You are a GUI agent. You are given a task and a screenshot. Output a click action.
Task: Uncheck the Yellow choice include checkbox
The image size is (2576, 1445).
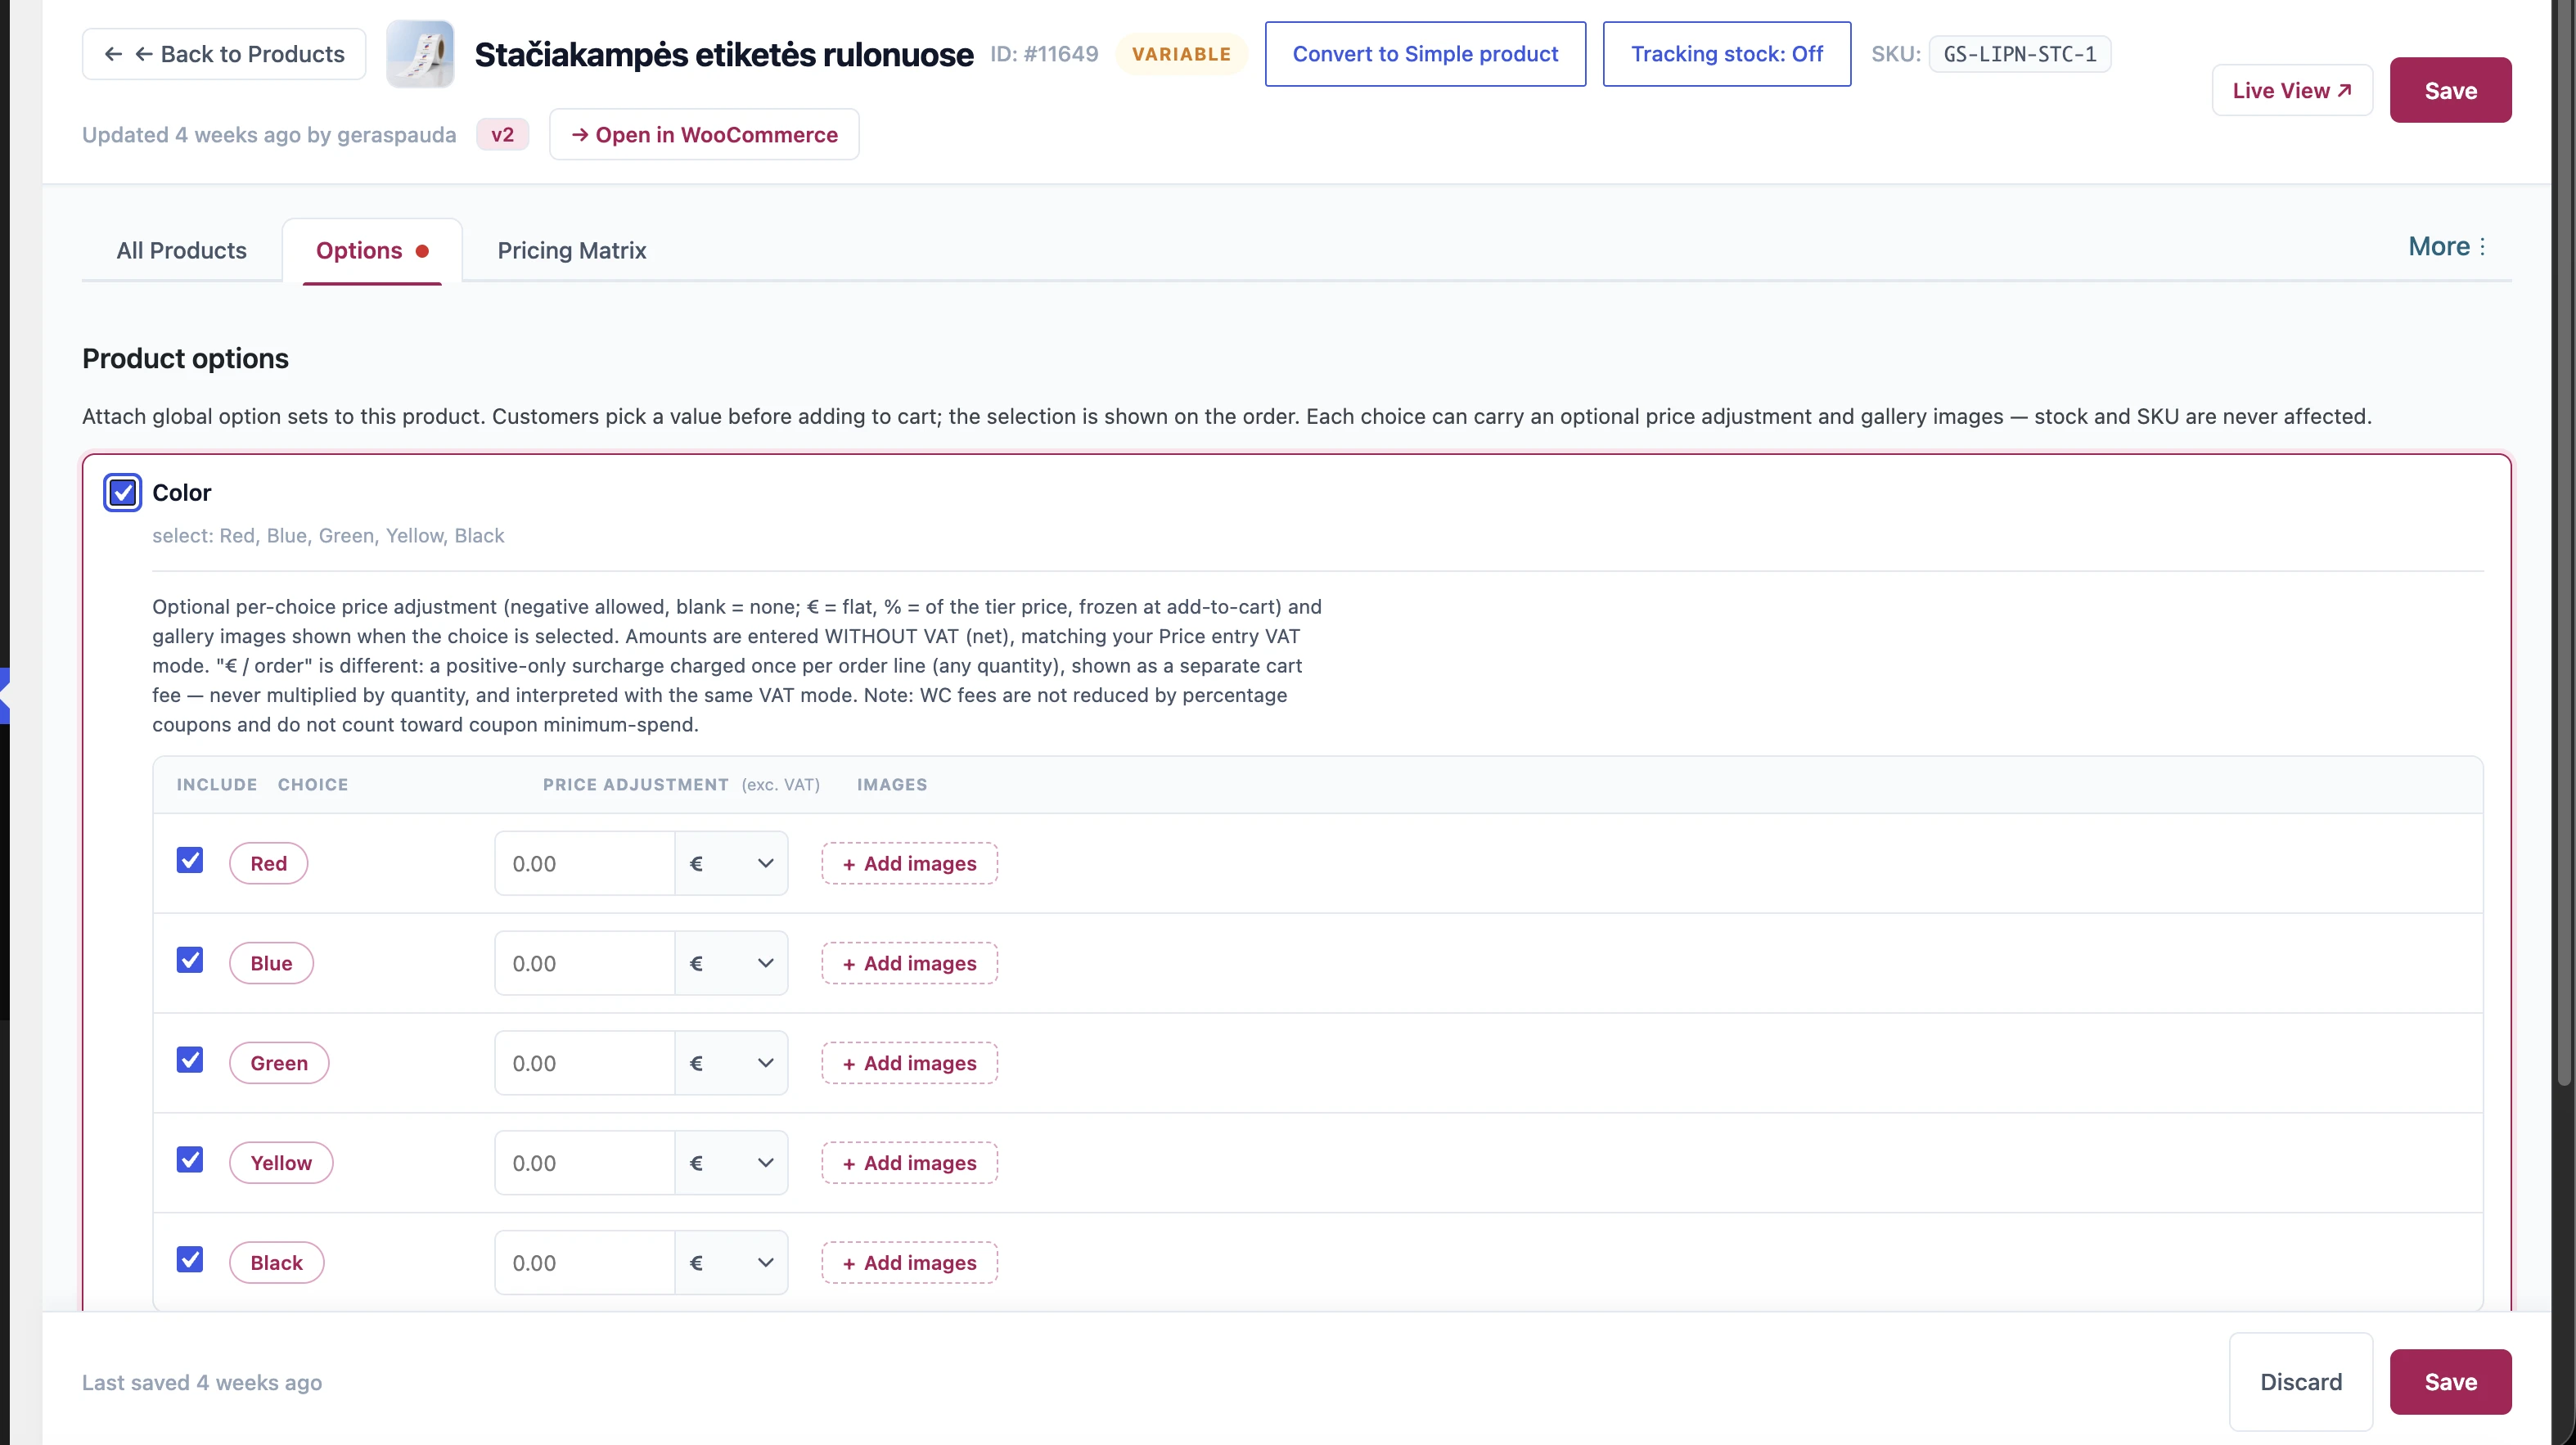click(x=190, y=1160)
